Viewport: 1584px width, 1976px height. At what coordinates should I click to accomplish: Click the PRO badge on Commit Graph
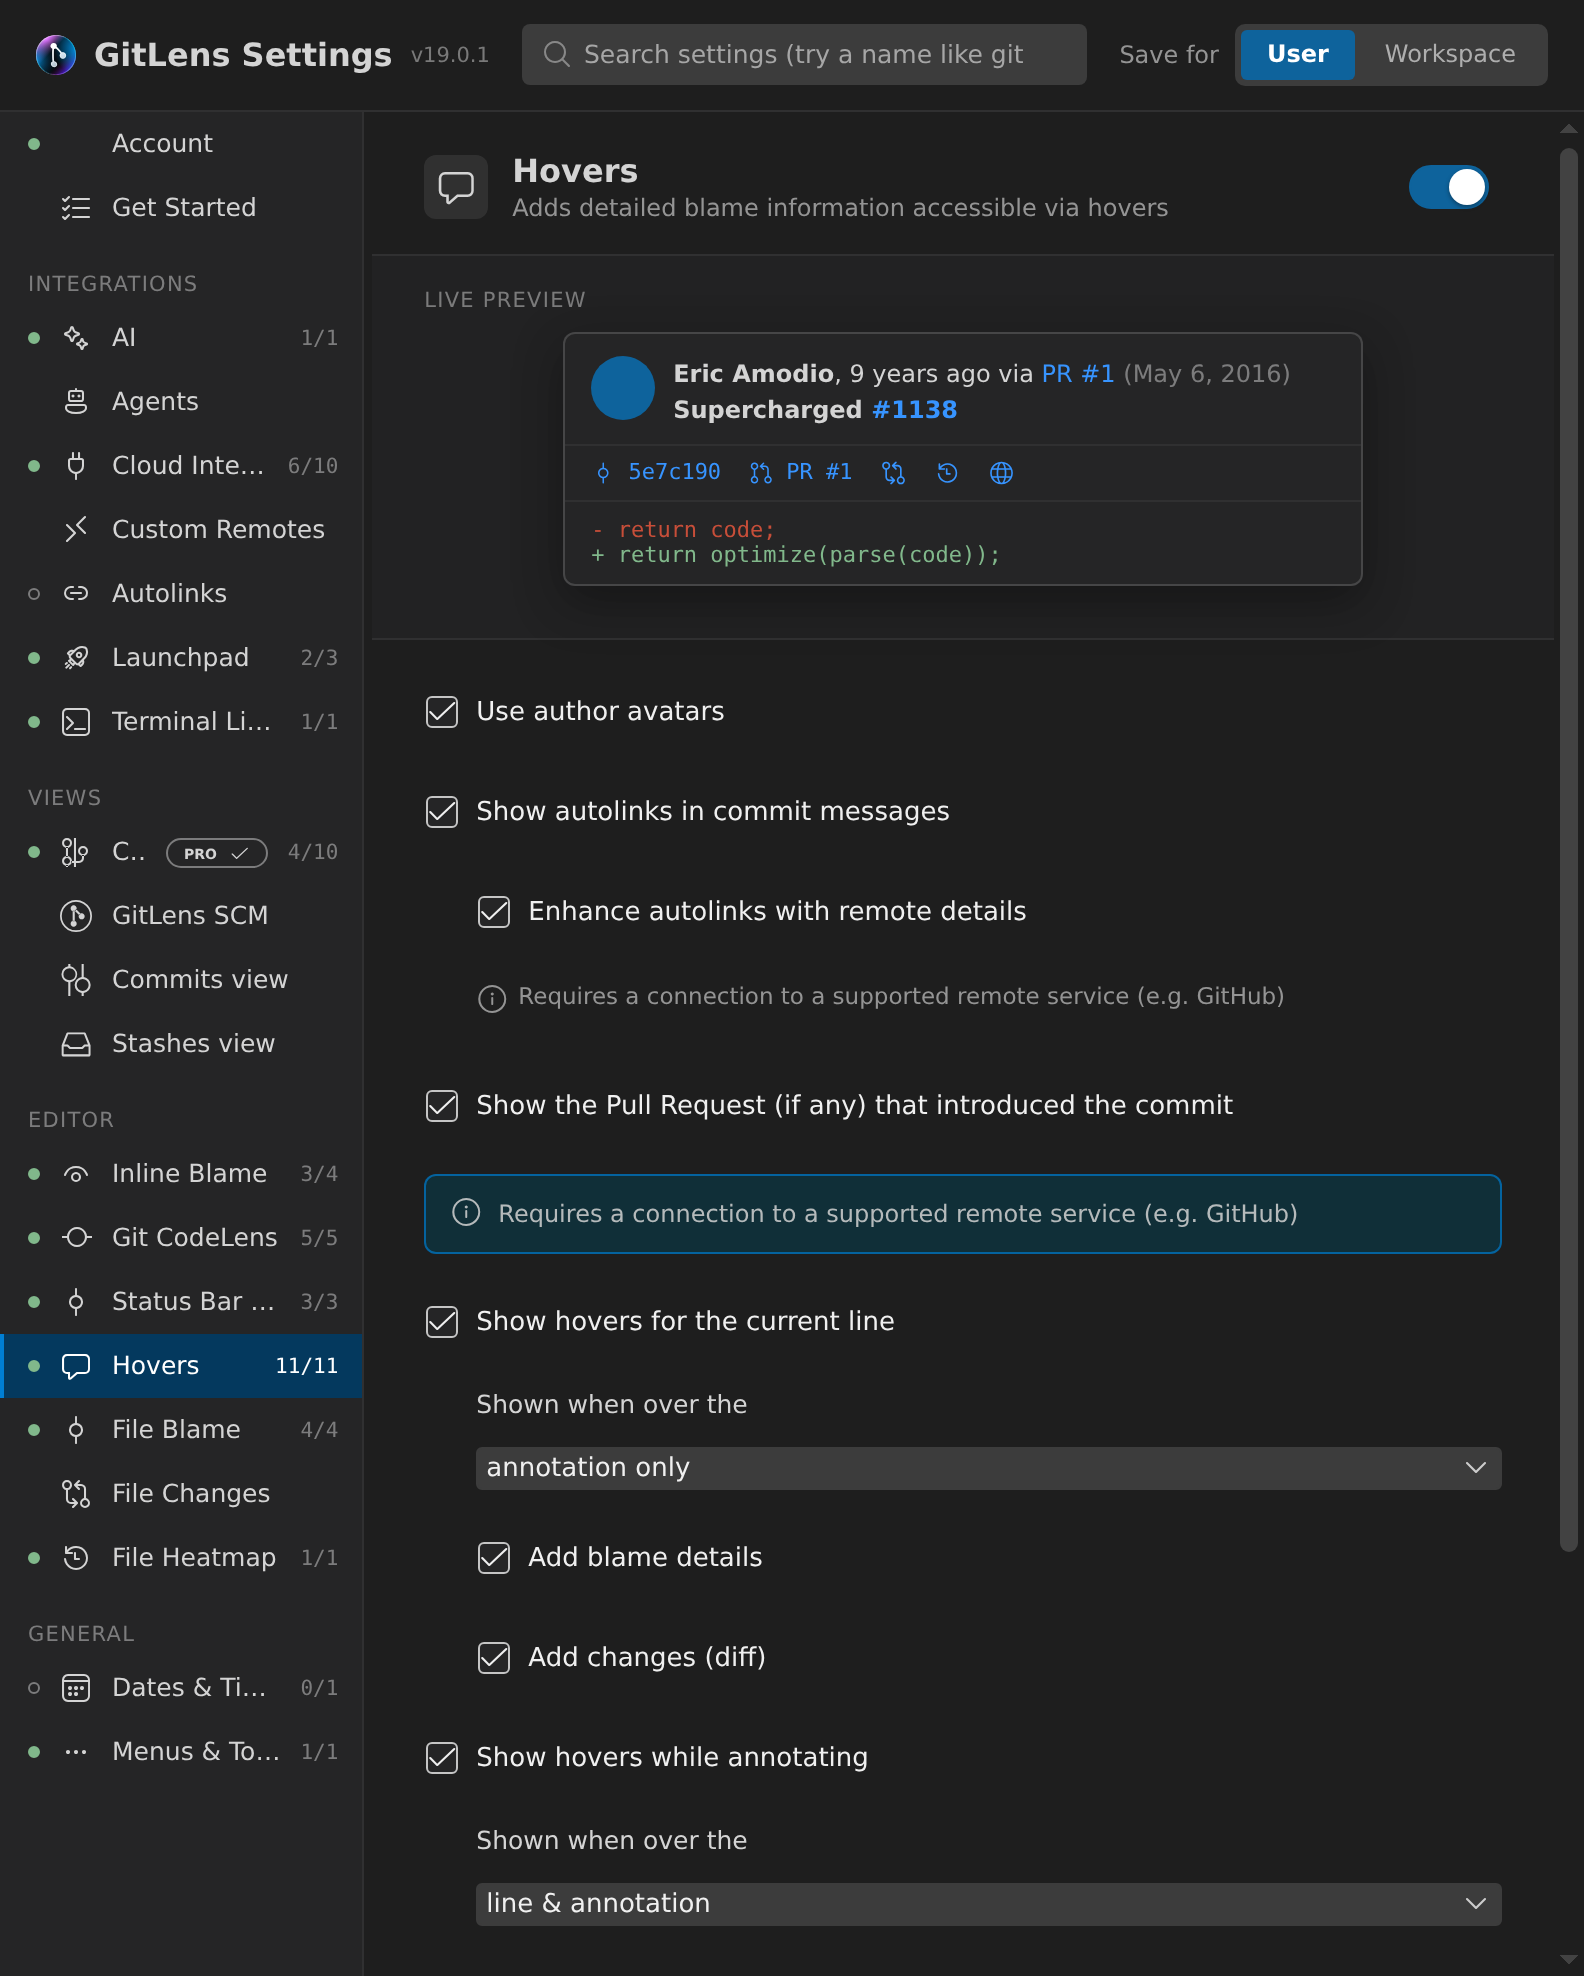pos(216,853)
